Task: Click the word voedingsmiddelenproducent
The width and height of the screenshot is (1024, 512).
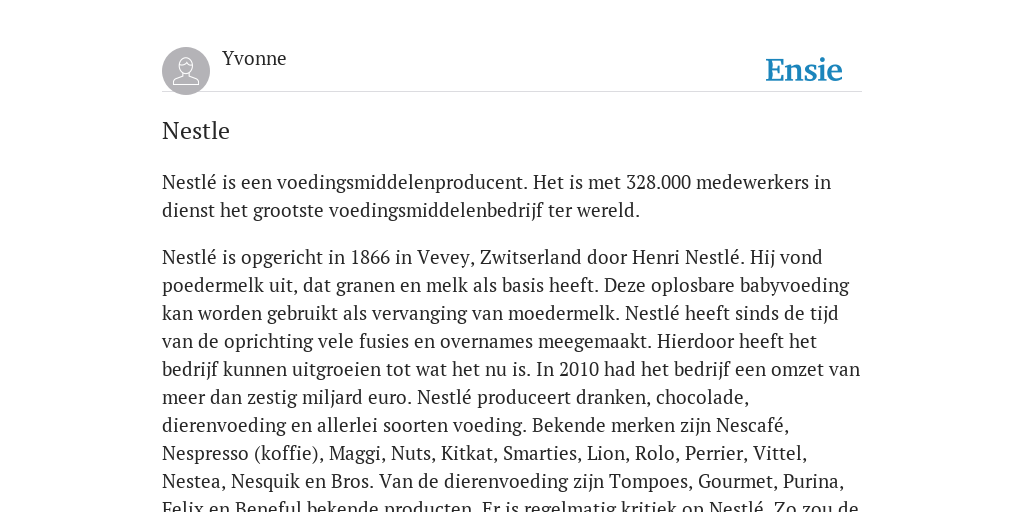Action: click(404, 183)
